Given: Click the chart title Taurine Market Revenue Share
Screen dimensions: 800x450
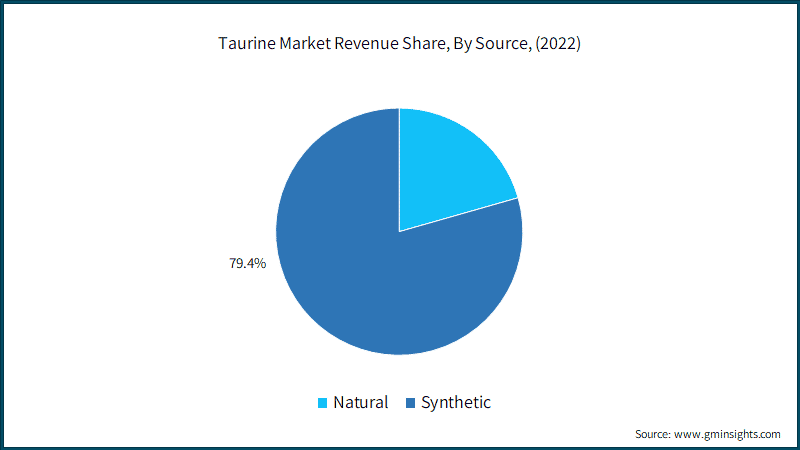Looking at the screenshot, I should point(399,43).
